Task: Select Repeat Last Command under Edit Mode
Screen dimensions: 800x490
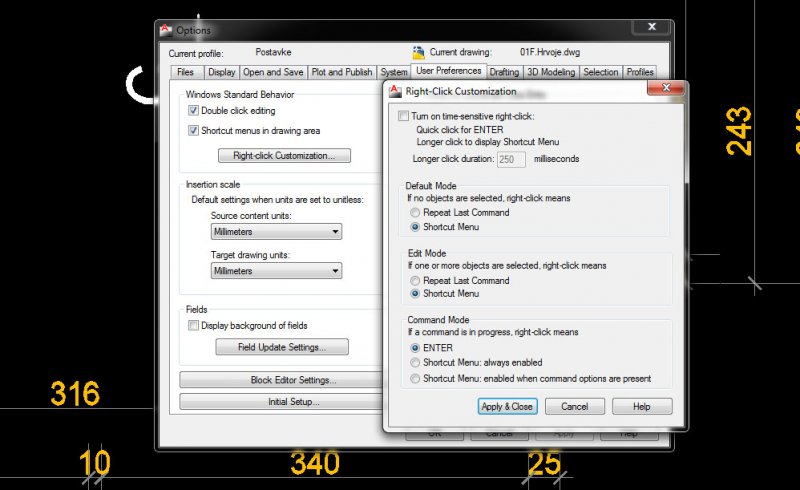Action: pos(415,280)
